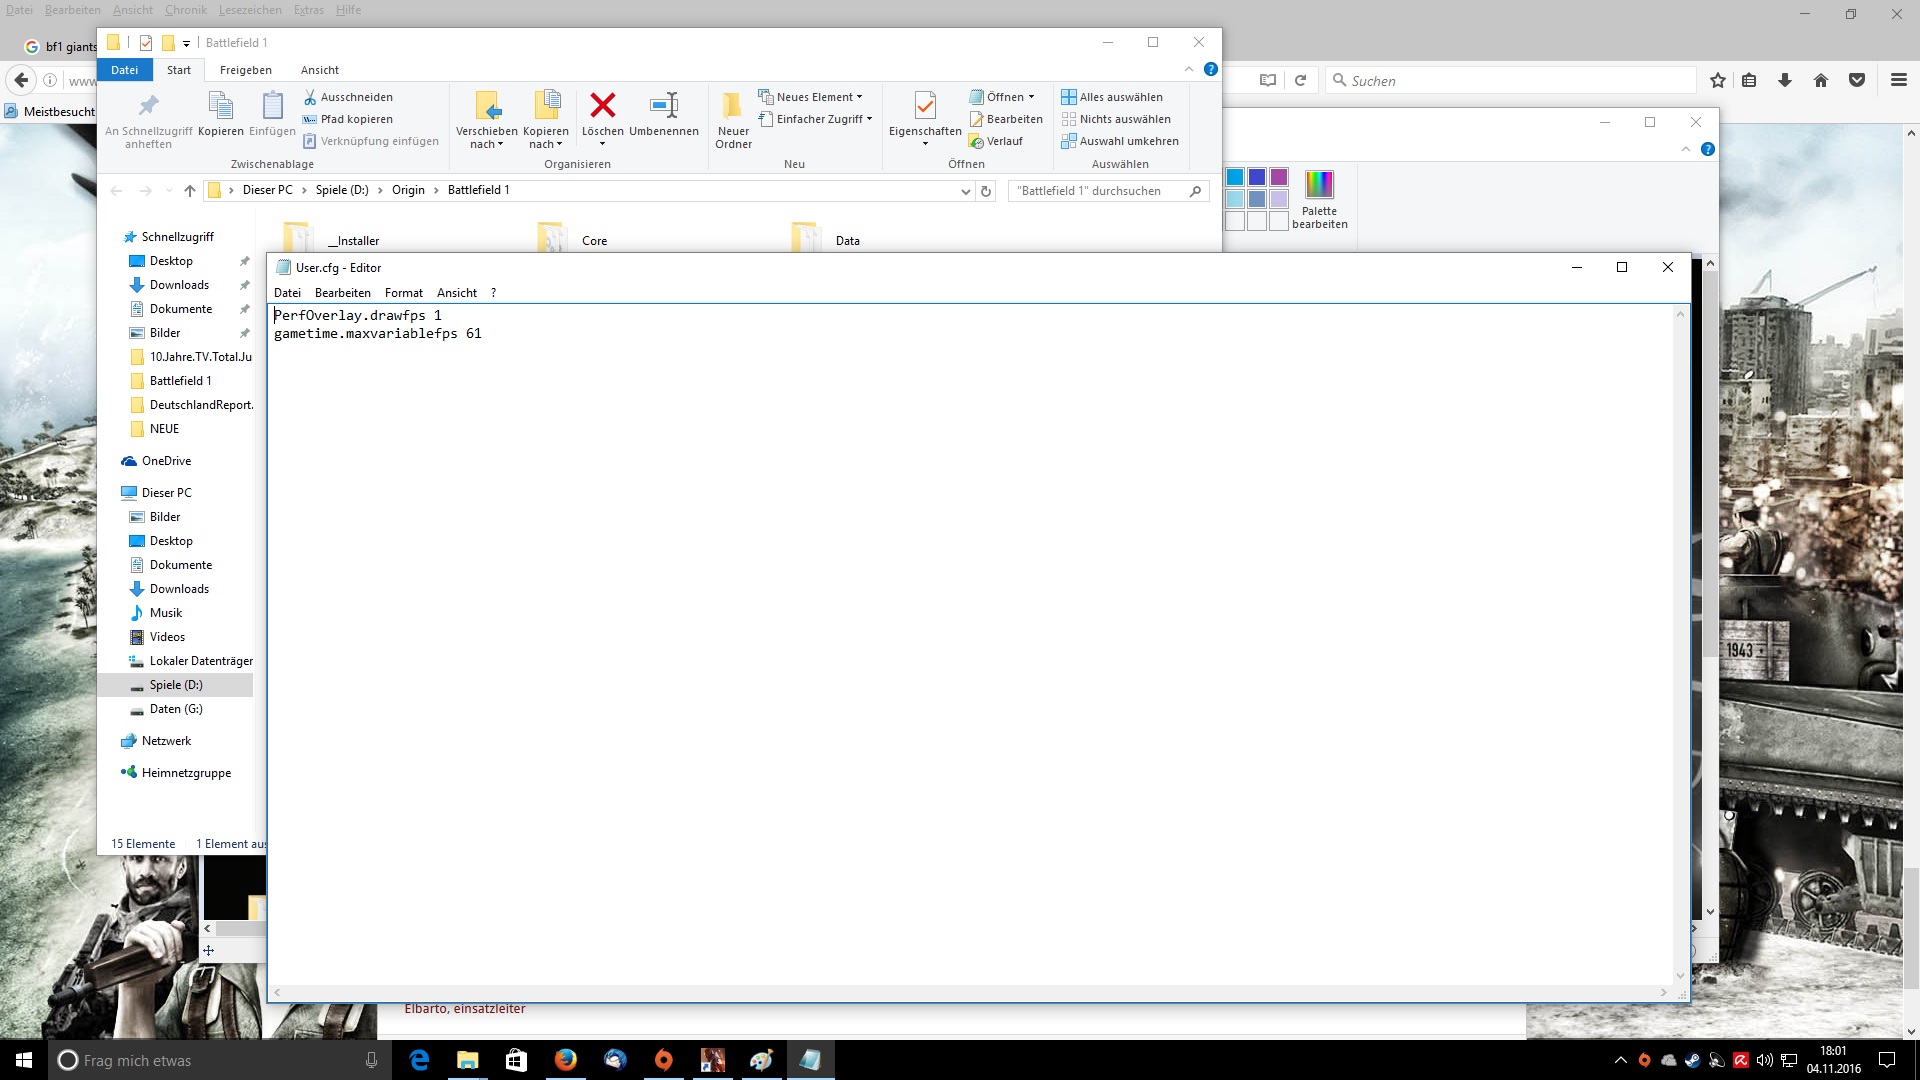Click the red Löschen delete icon

click(x=602, y=106)
